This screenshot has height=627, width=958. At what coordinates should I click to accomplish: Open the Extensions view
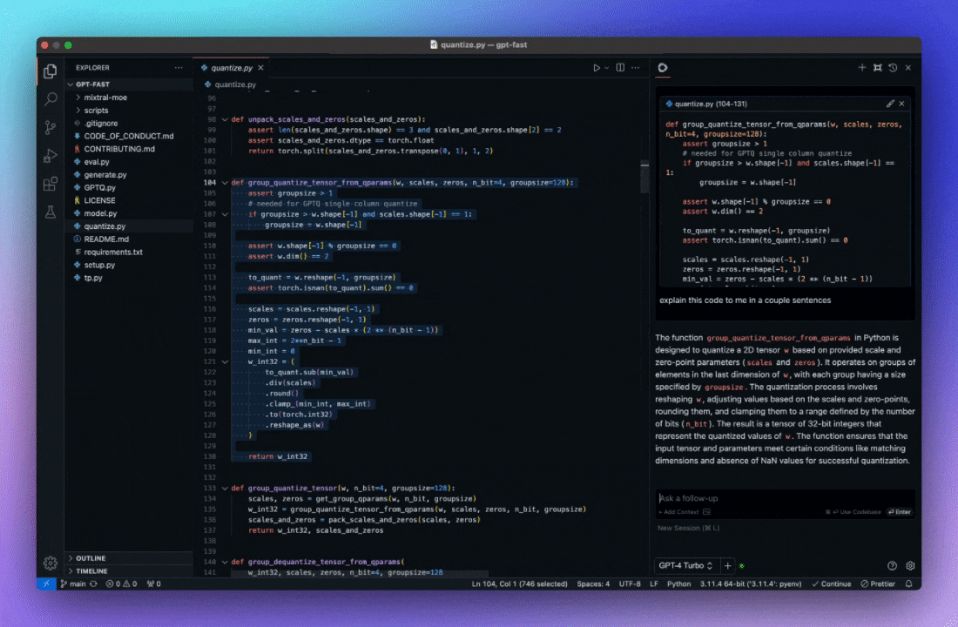[x=52, y=184]
